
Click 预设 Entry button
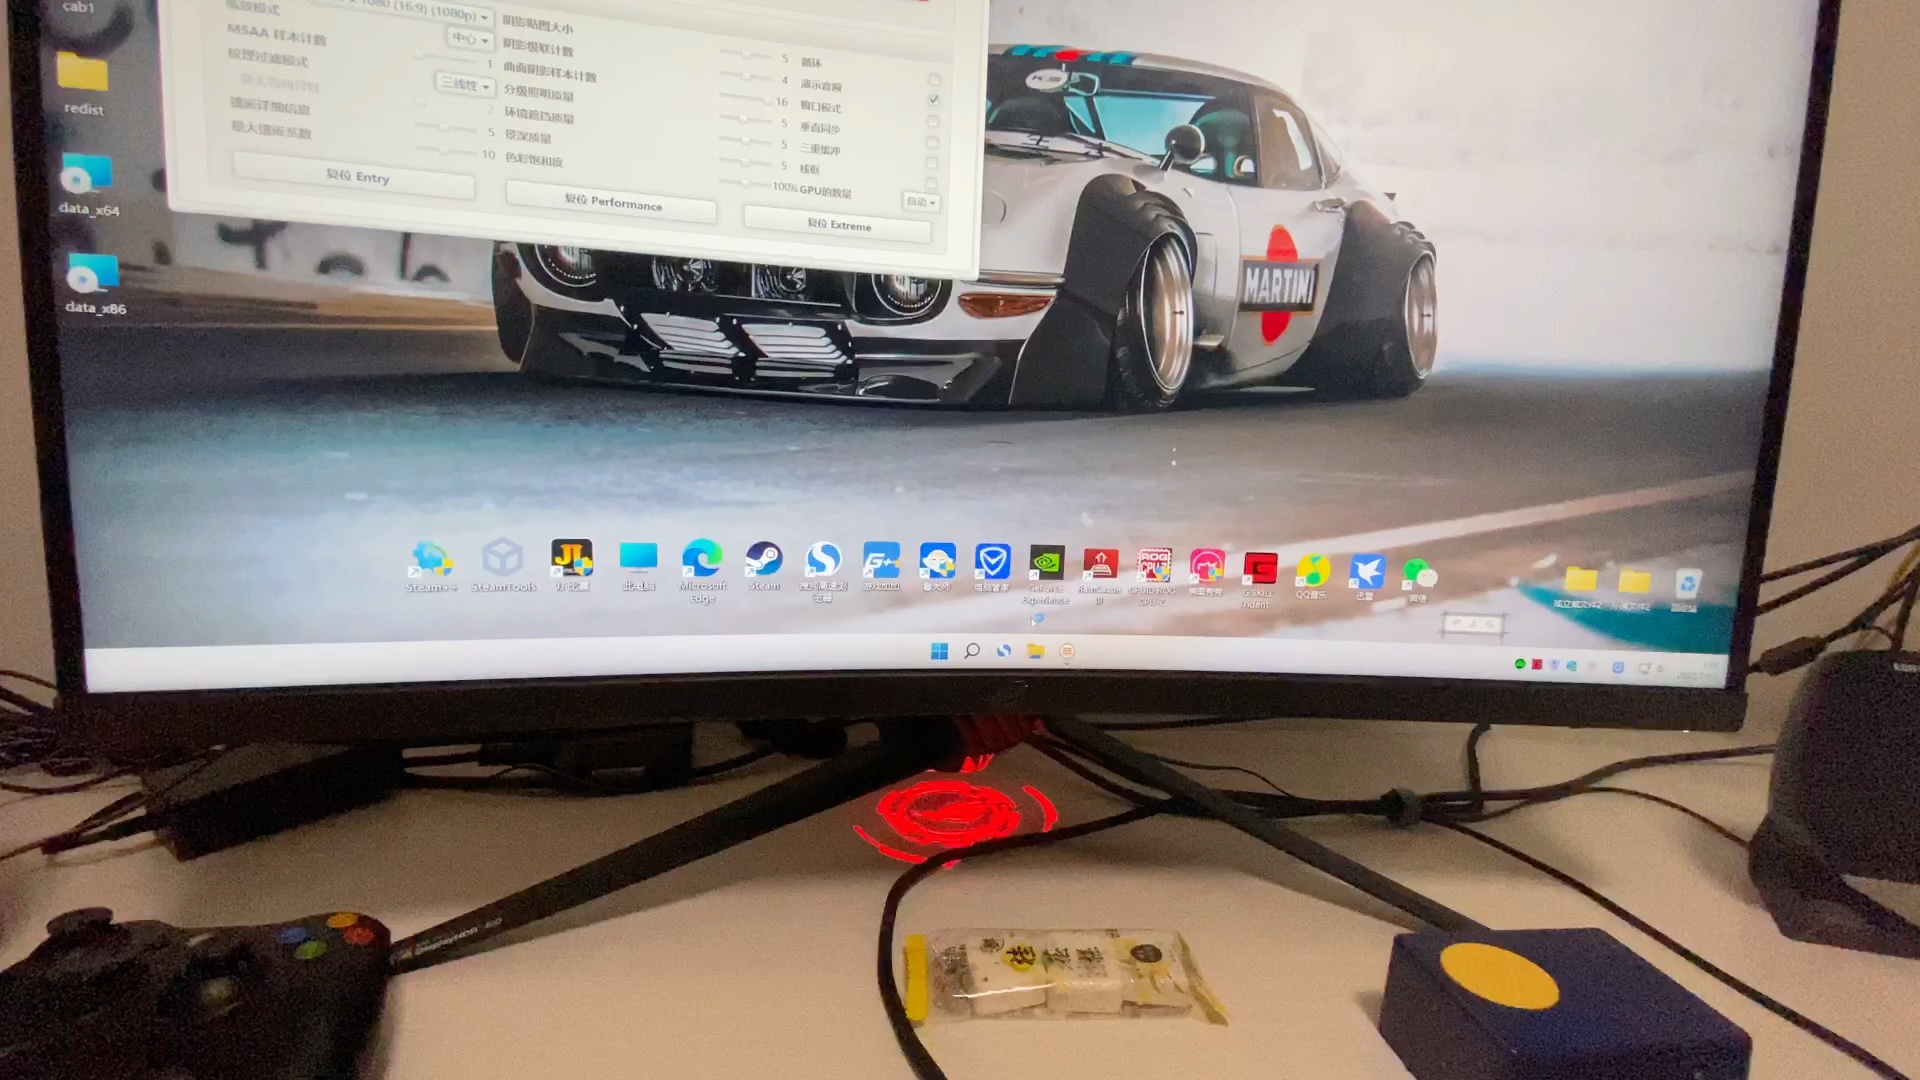point(356,175)
